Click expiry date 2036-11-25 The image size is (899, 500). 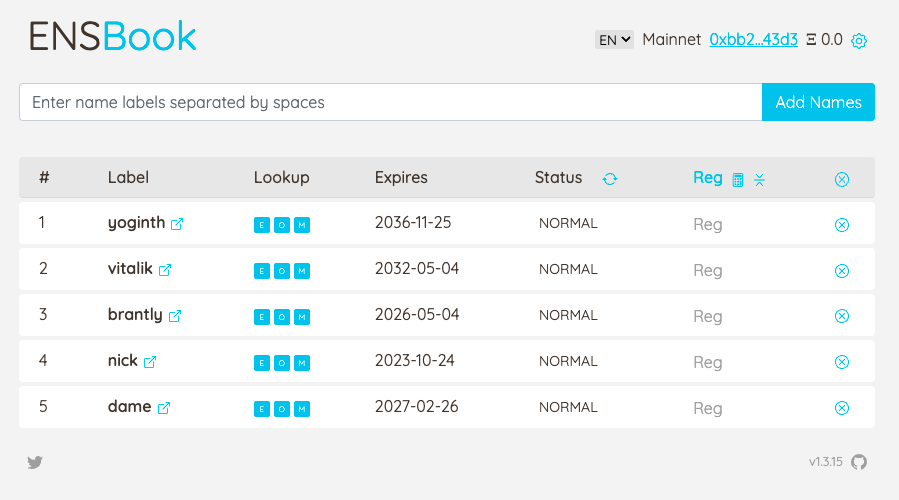click(x=413, y=222)
